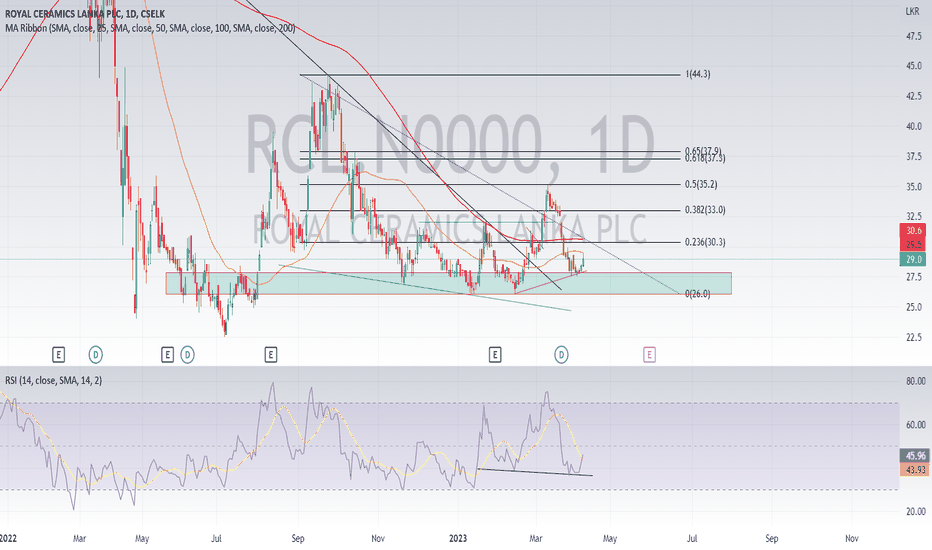Open the earnings E marker in late May 2022
The width and height of the screenshot is (932, 550).
coord(167,355)
